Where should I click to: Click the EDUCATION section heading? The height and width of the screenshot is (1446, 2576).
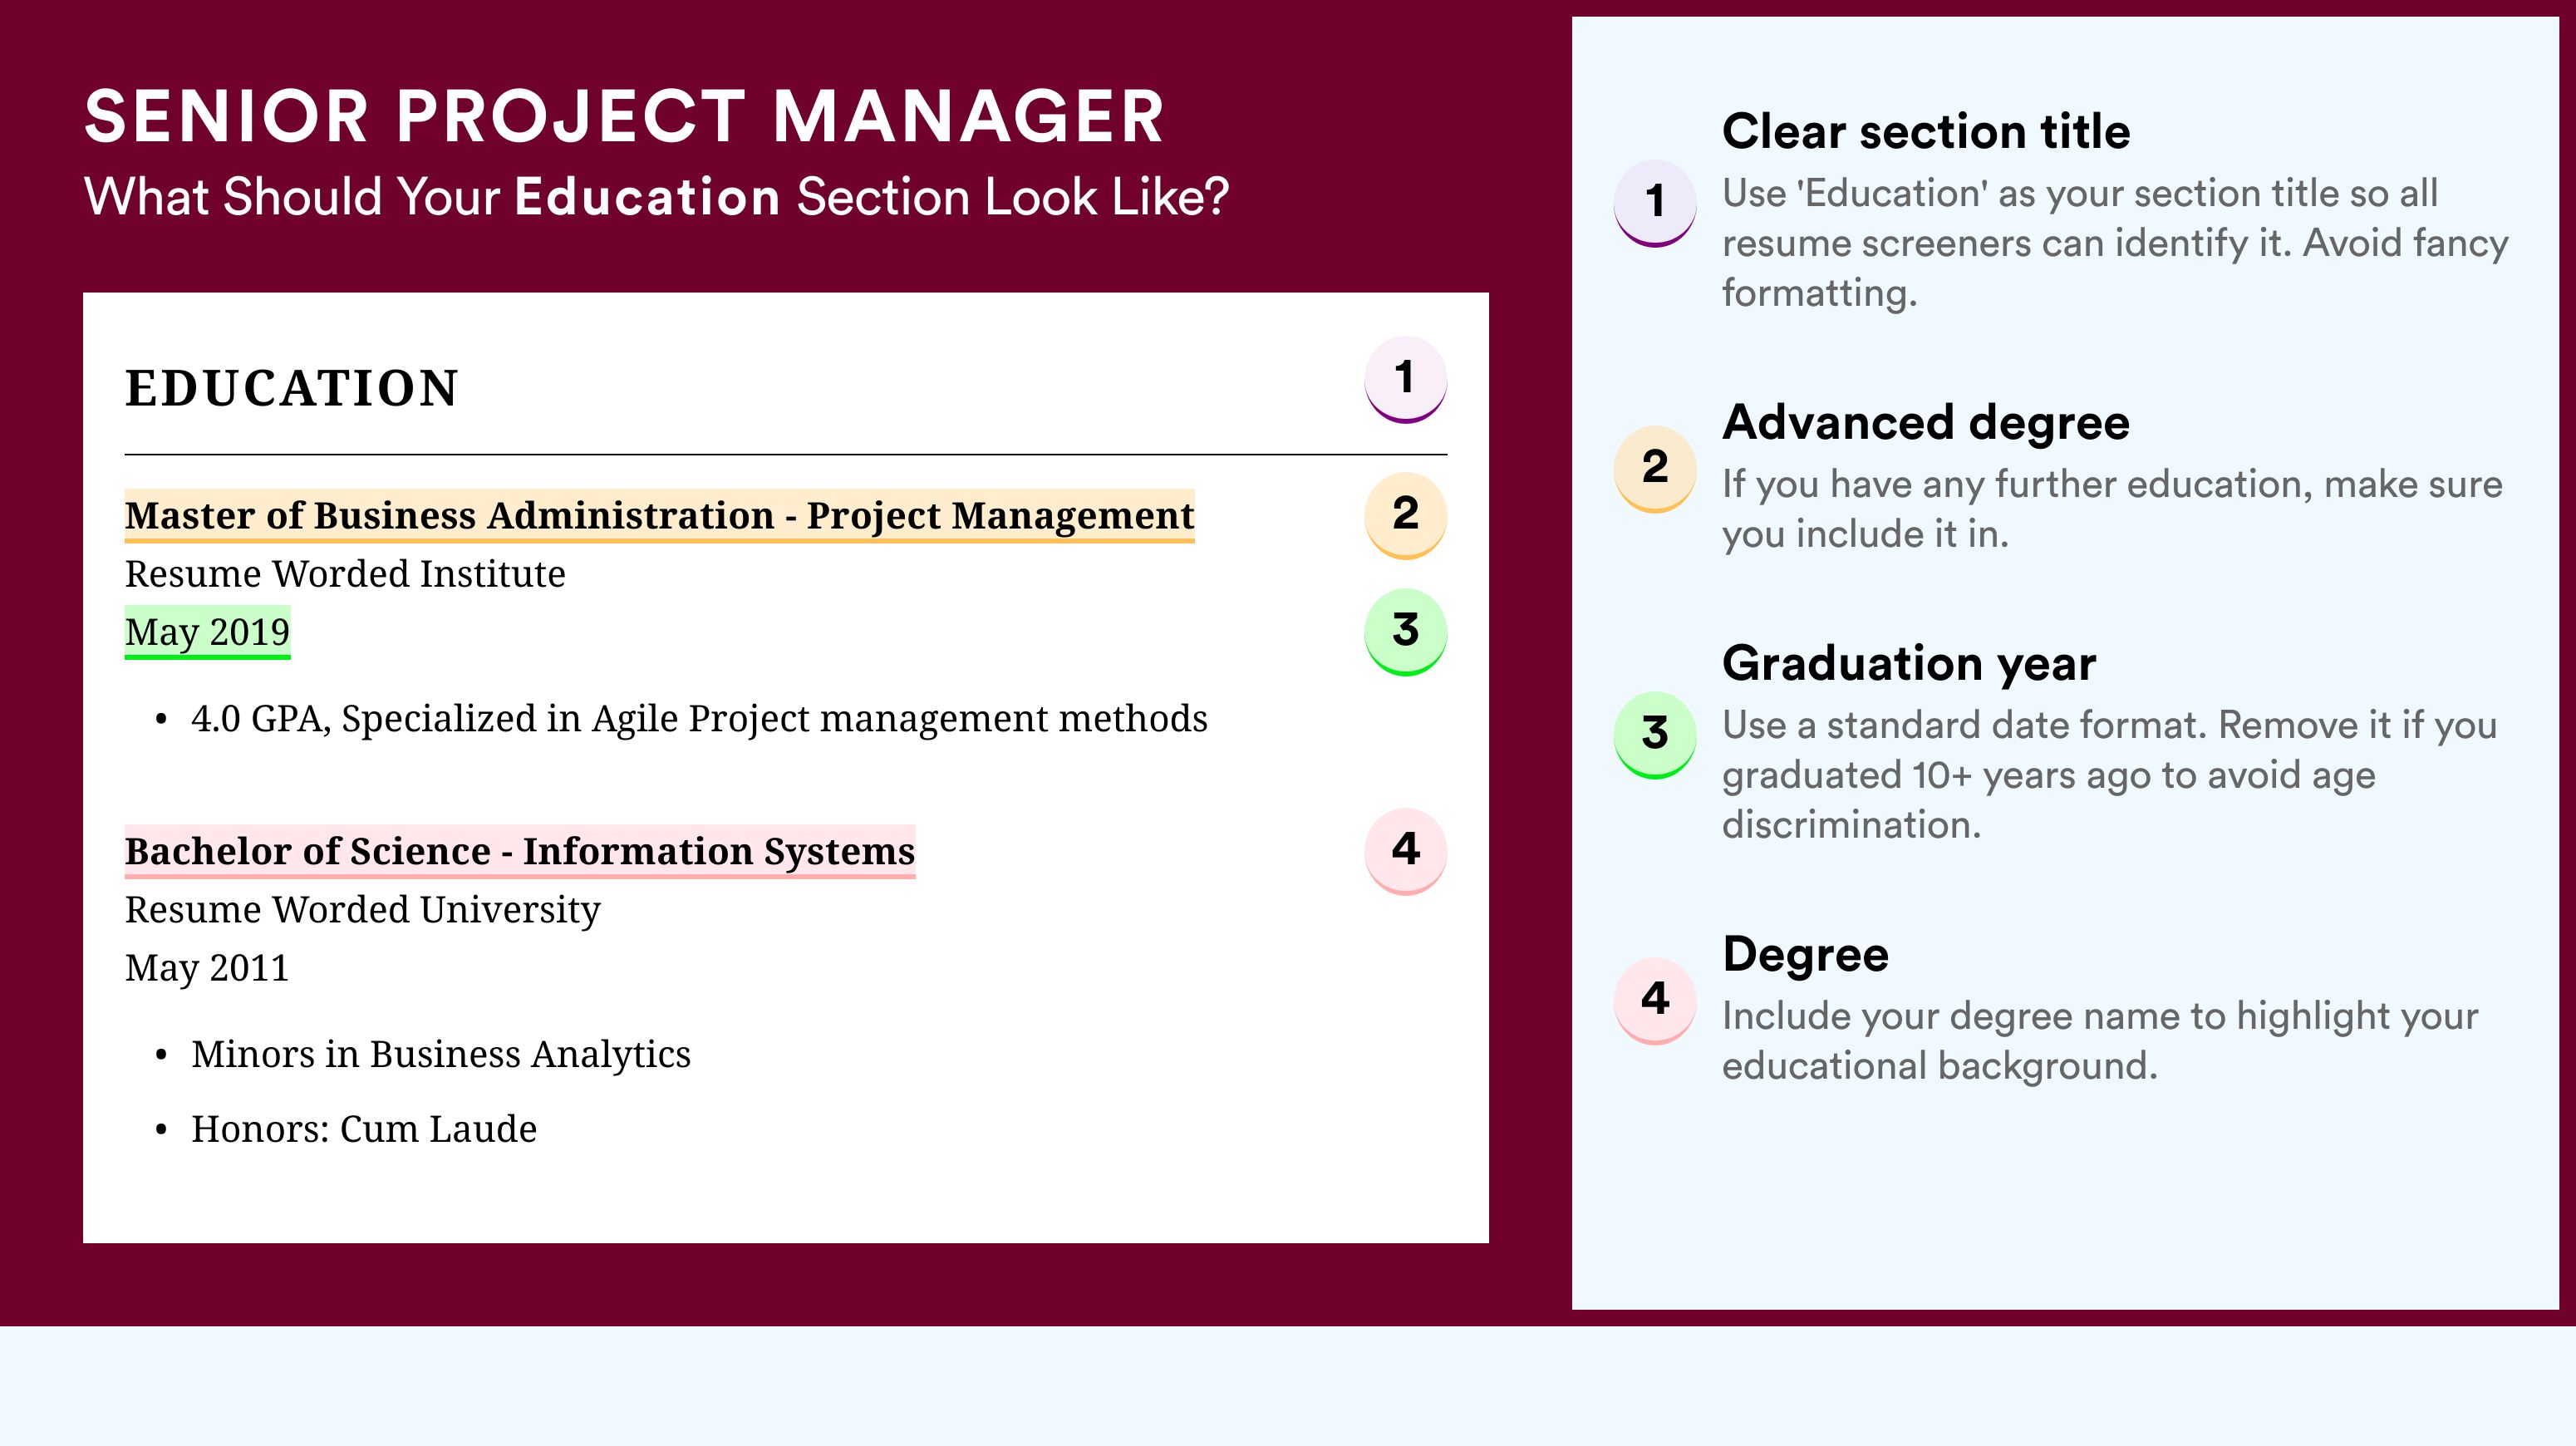tap(291, 388)
